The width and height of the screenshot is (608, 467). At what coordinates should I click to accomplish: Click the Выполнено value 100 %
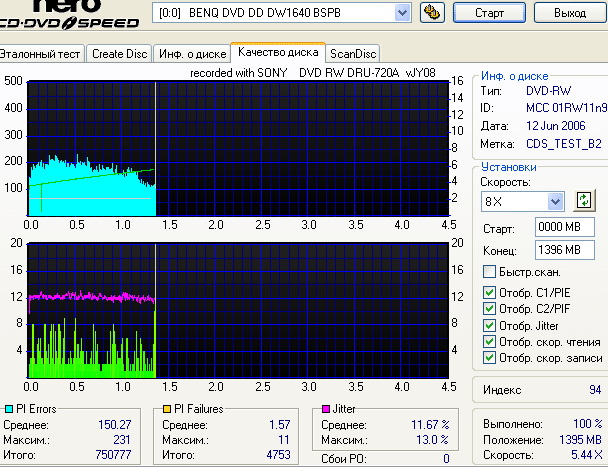[x=587, y=423]
